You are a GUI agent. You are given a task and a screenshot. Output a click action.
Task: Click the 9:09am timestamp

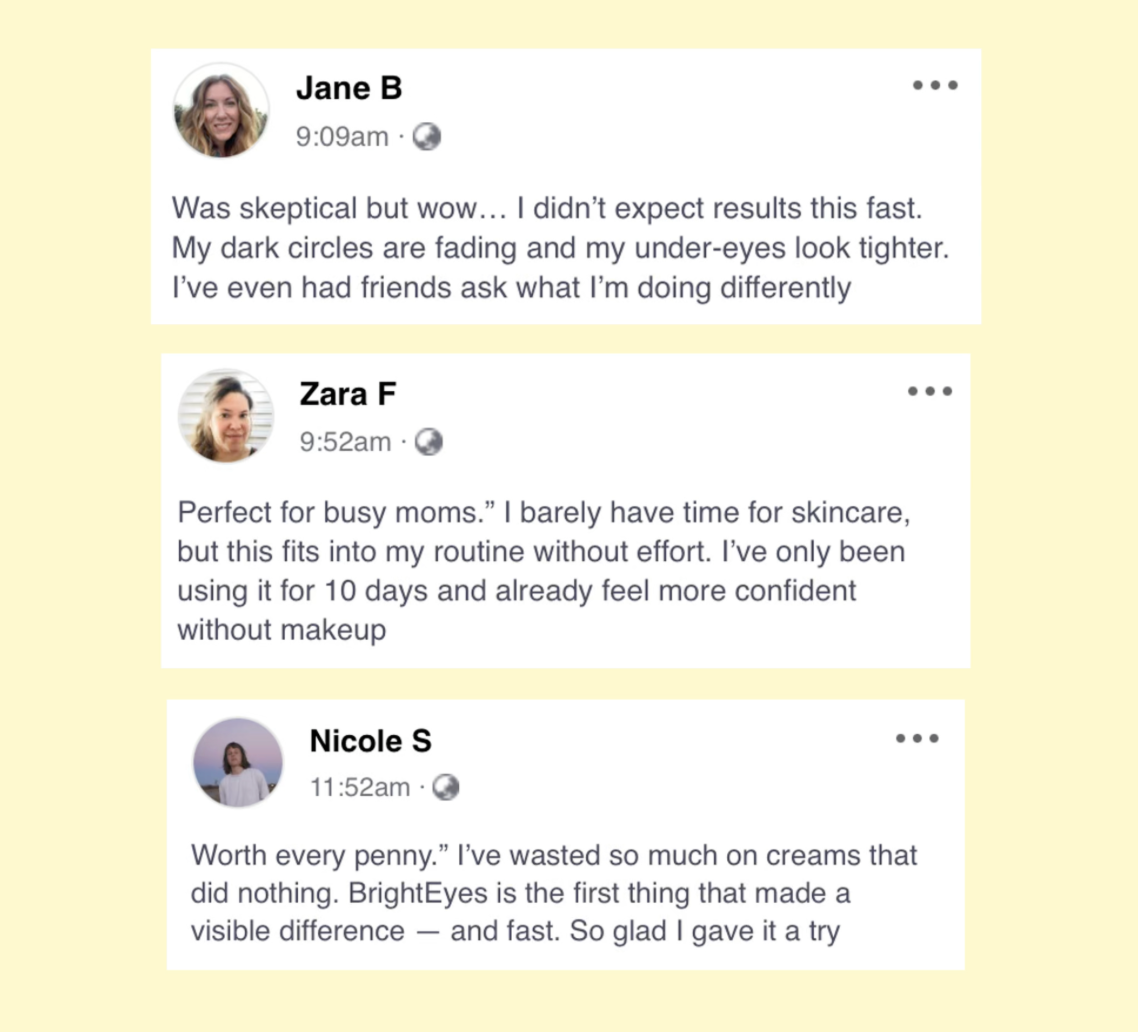click(x=342, y=137)
